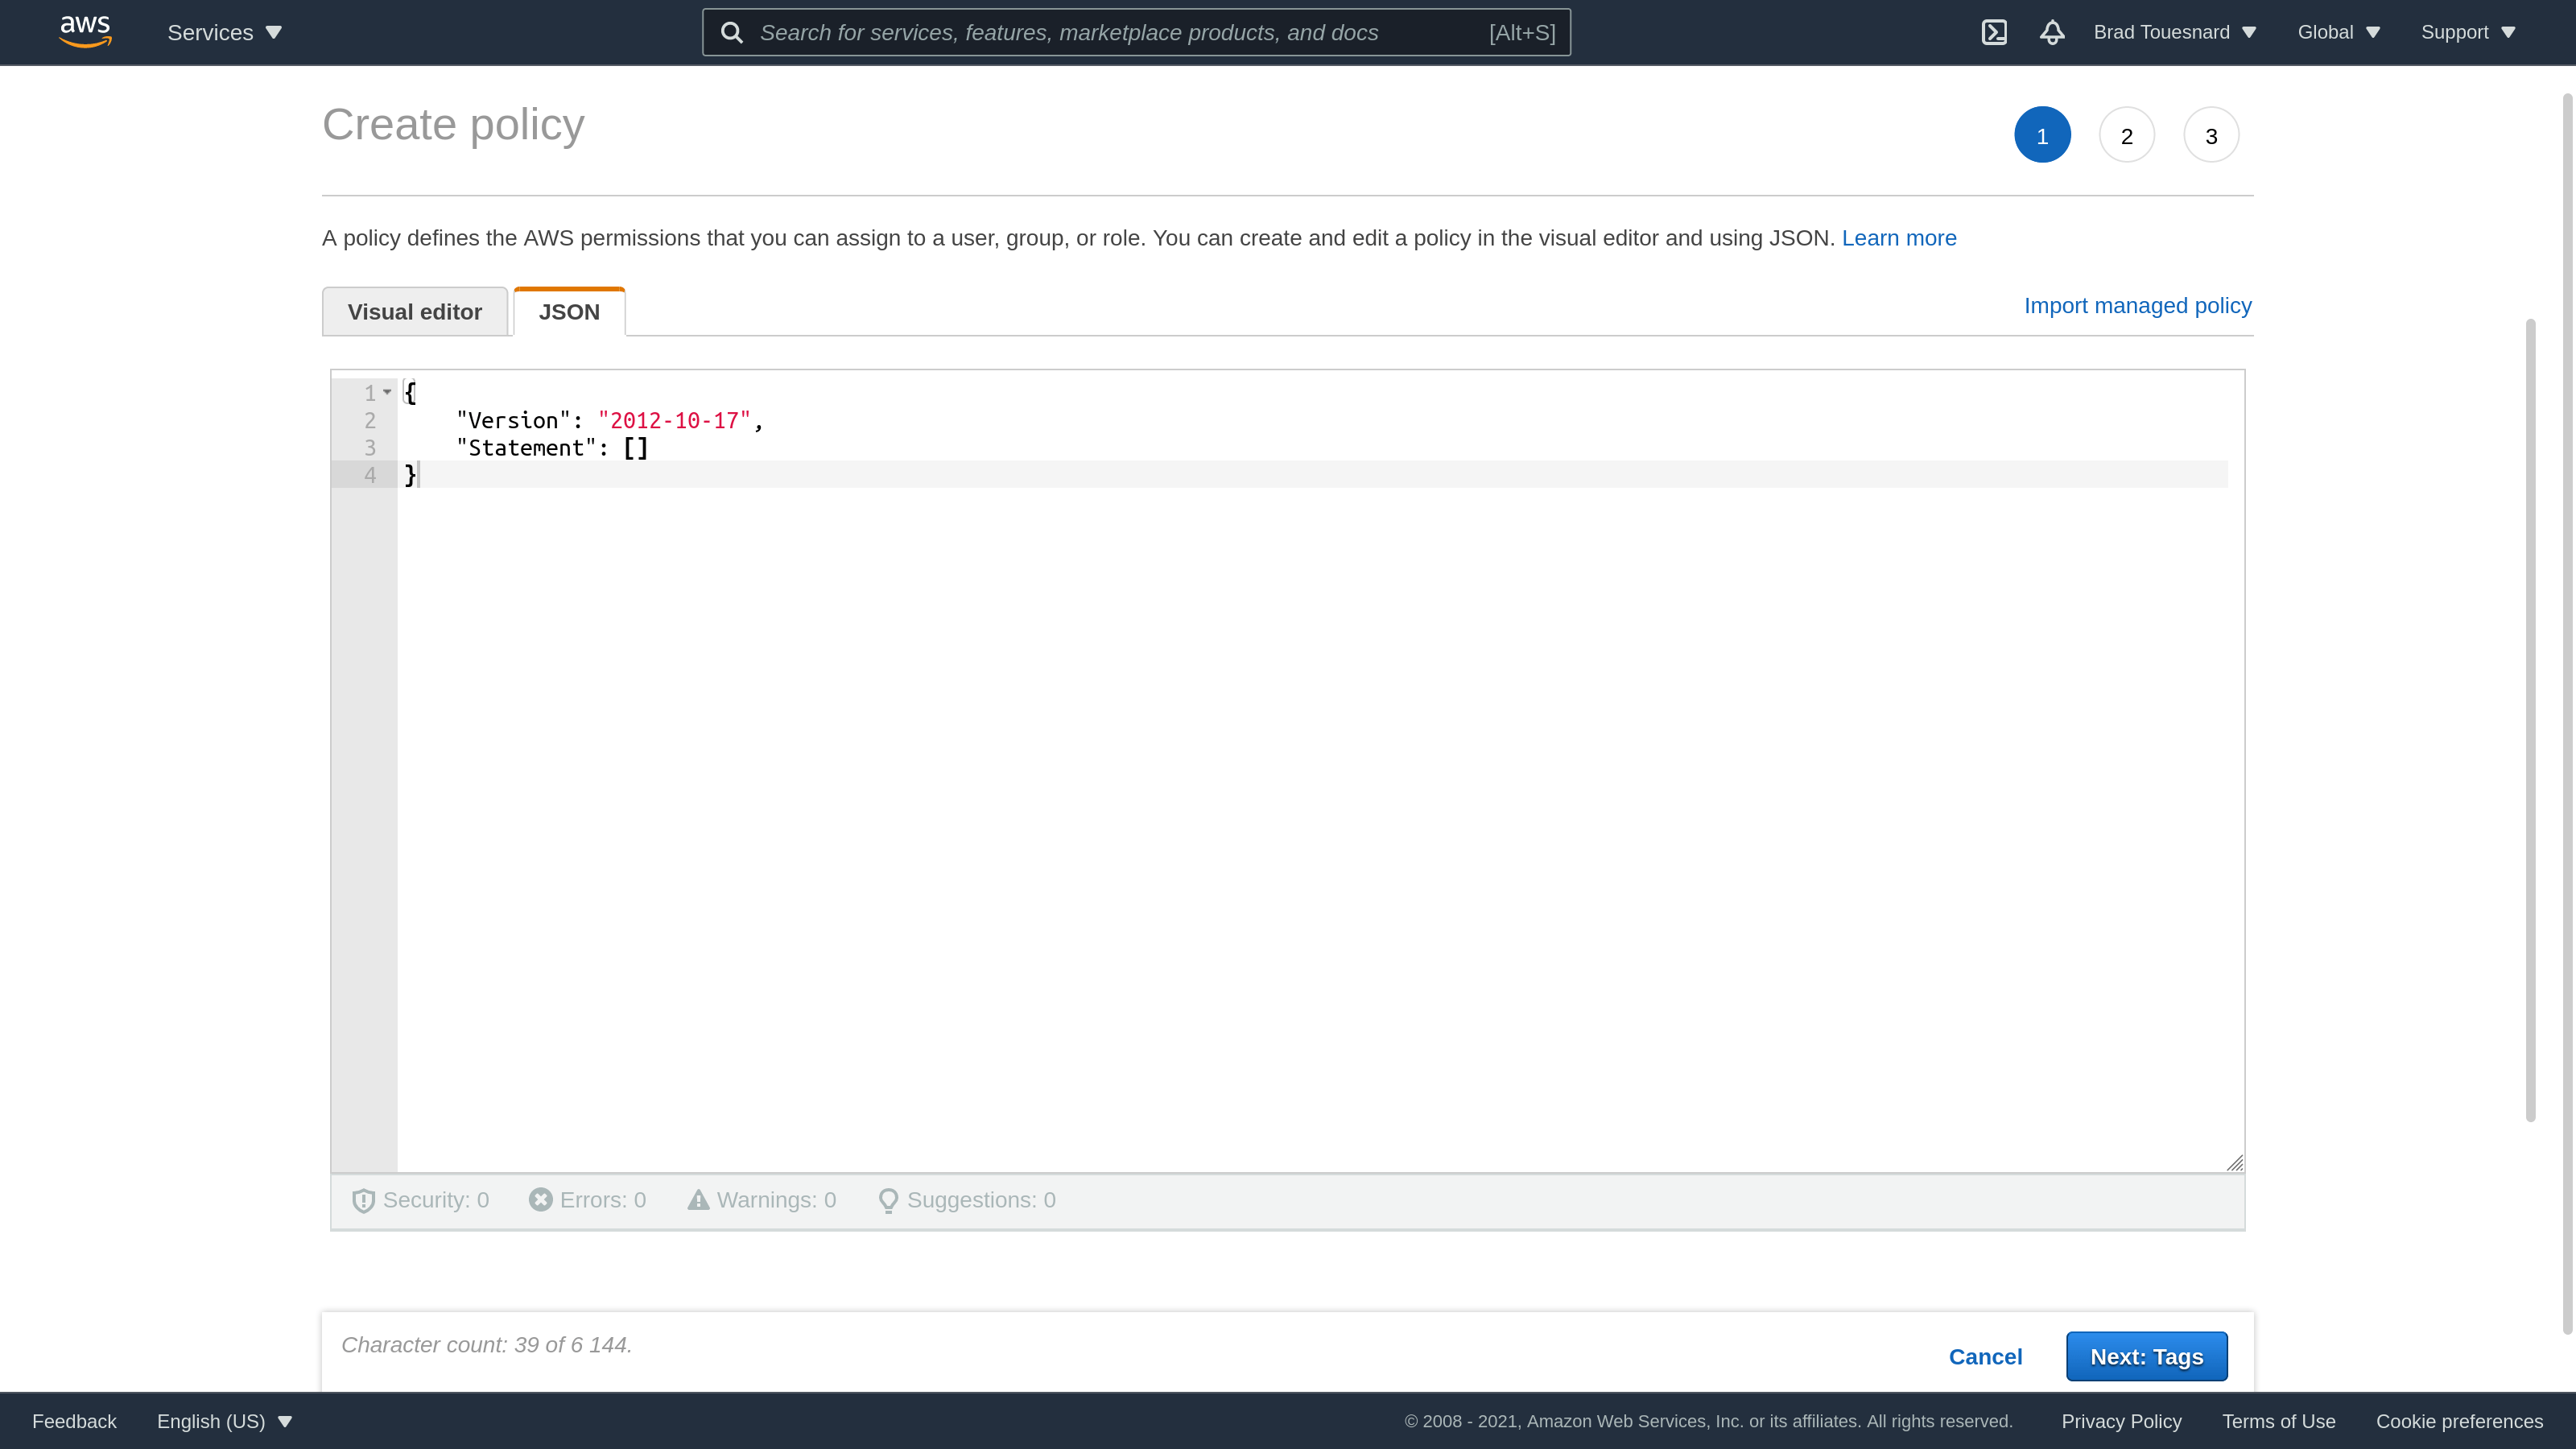Open AWS CloudShell terminal icon
The image size is (2576, 1449).
(x=1994, y=32)
